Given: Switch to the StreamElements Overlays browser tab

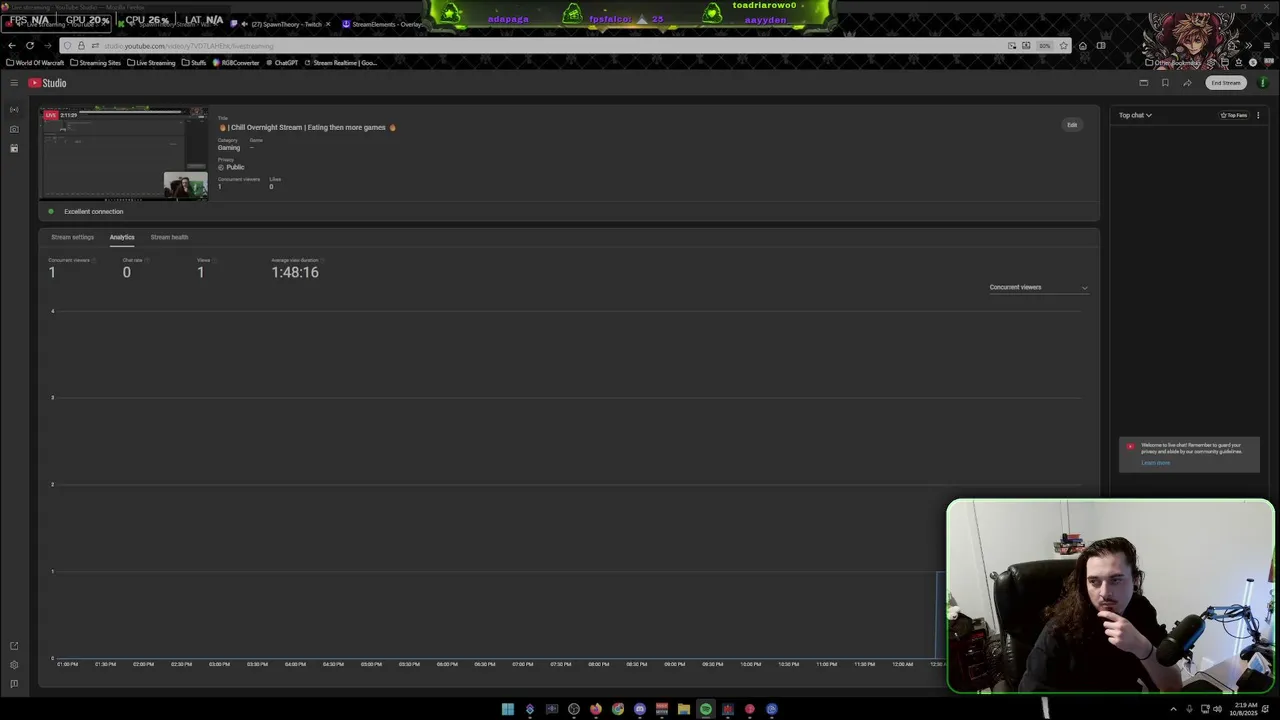Looking at the screenshot, I should [x=380, y=24].
